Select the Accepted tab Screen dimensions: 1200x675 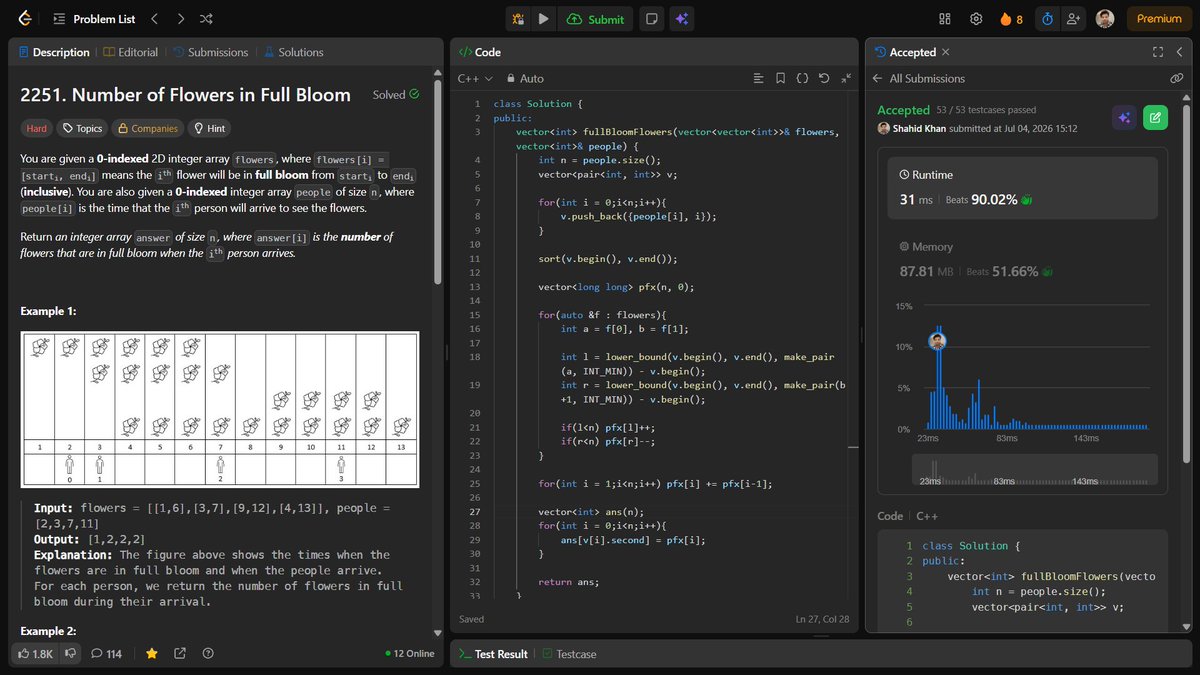click(905, 52)
